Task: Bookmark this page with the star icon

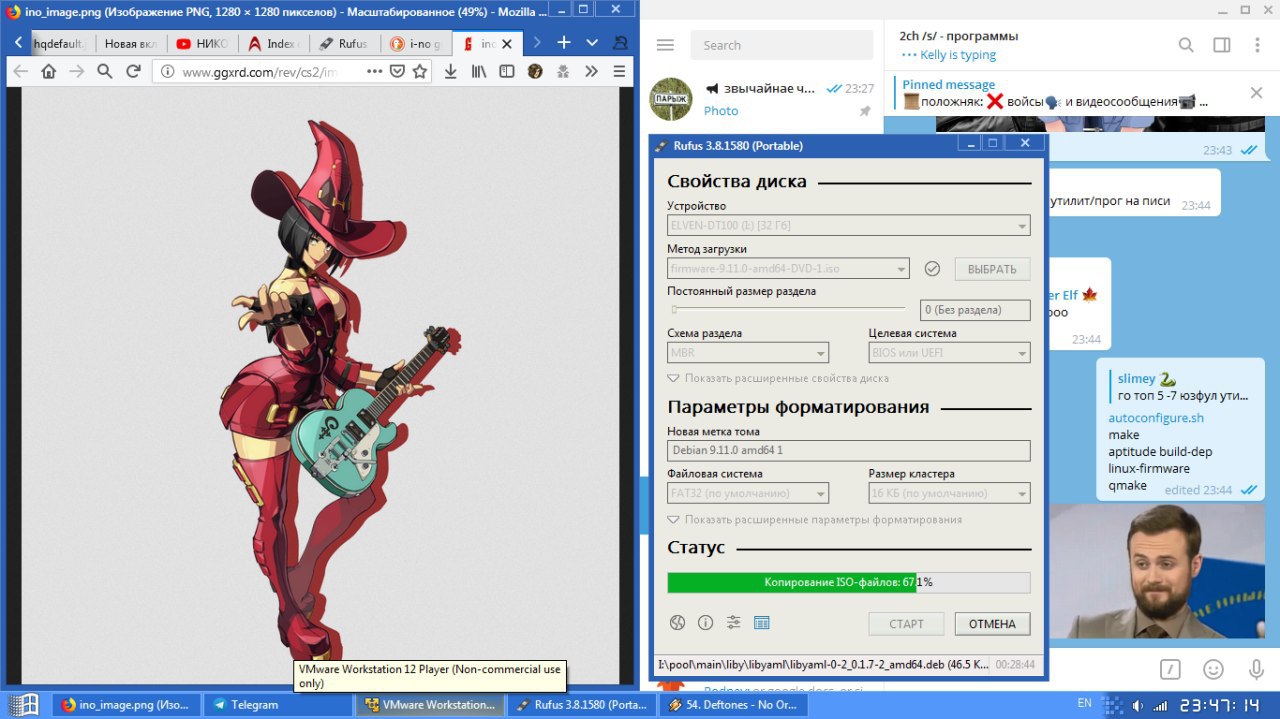Action: click(420, 72)
